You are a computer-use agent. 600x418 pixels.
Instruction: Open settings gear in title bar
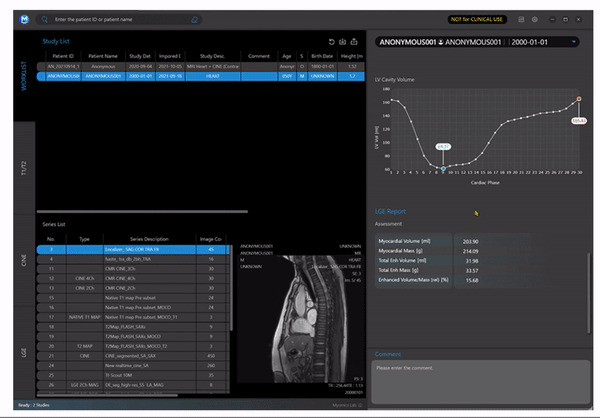(535, 19)
